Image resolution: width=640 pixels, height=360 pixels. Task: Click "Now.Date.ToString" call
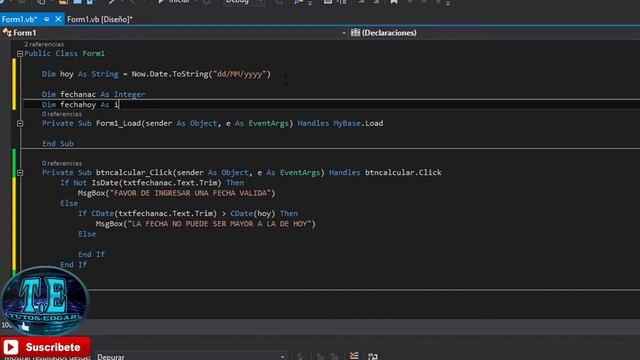point(170,74)
